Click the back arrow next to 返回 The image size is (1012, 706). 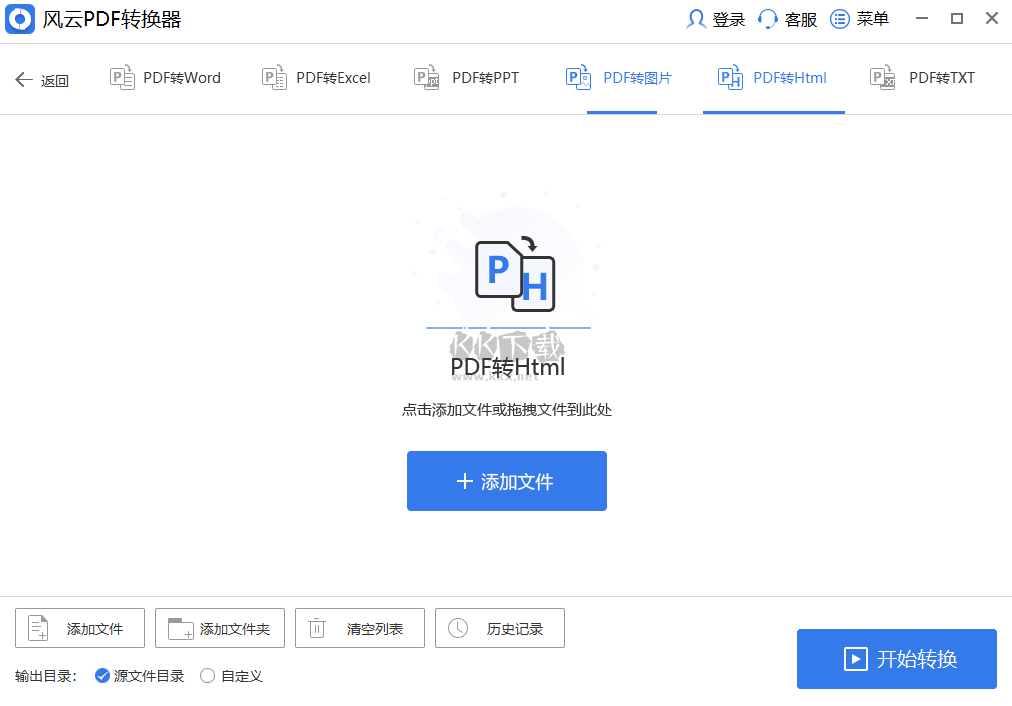click(x=24, y=78)
